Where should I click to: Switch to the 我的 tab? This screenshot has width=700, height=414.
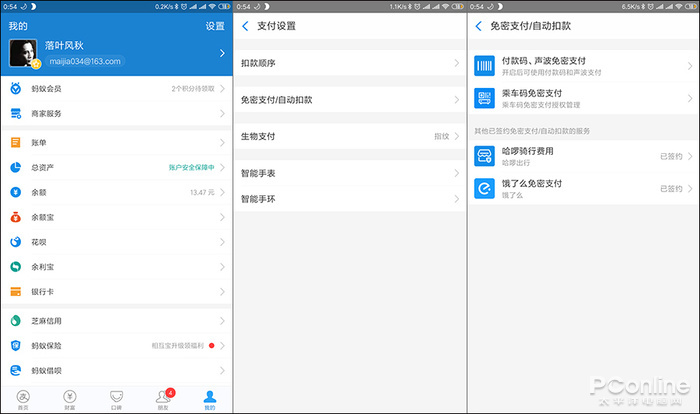pyautogui.click(x=210, y=400)
